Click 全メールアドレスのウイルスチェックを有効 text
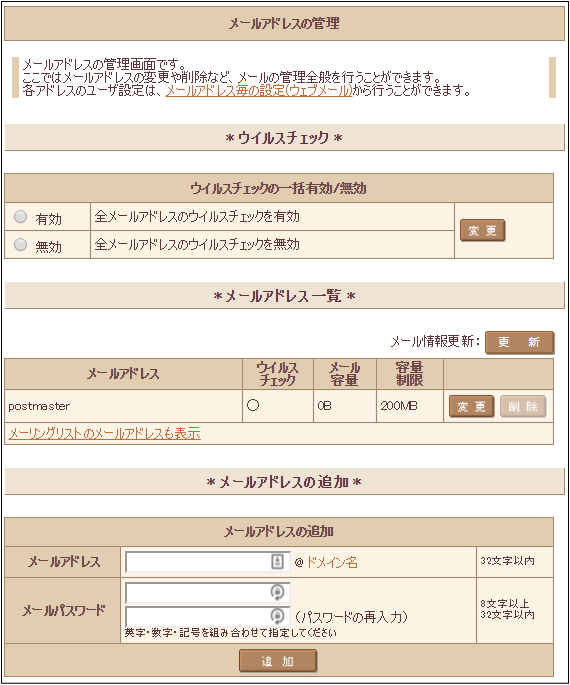The height and width of the screenshot is (685, 570). 197,216
